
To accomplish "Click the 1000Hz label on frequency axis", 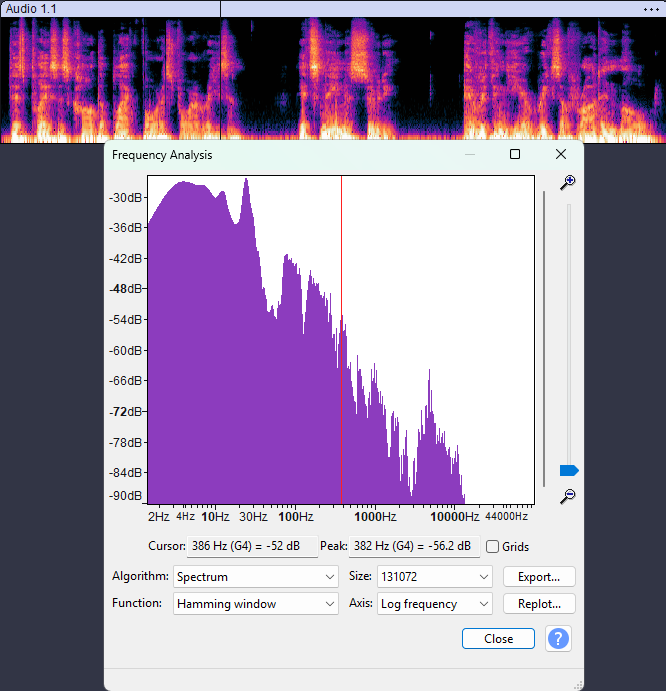I will (375, 516).
